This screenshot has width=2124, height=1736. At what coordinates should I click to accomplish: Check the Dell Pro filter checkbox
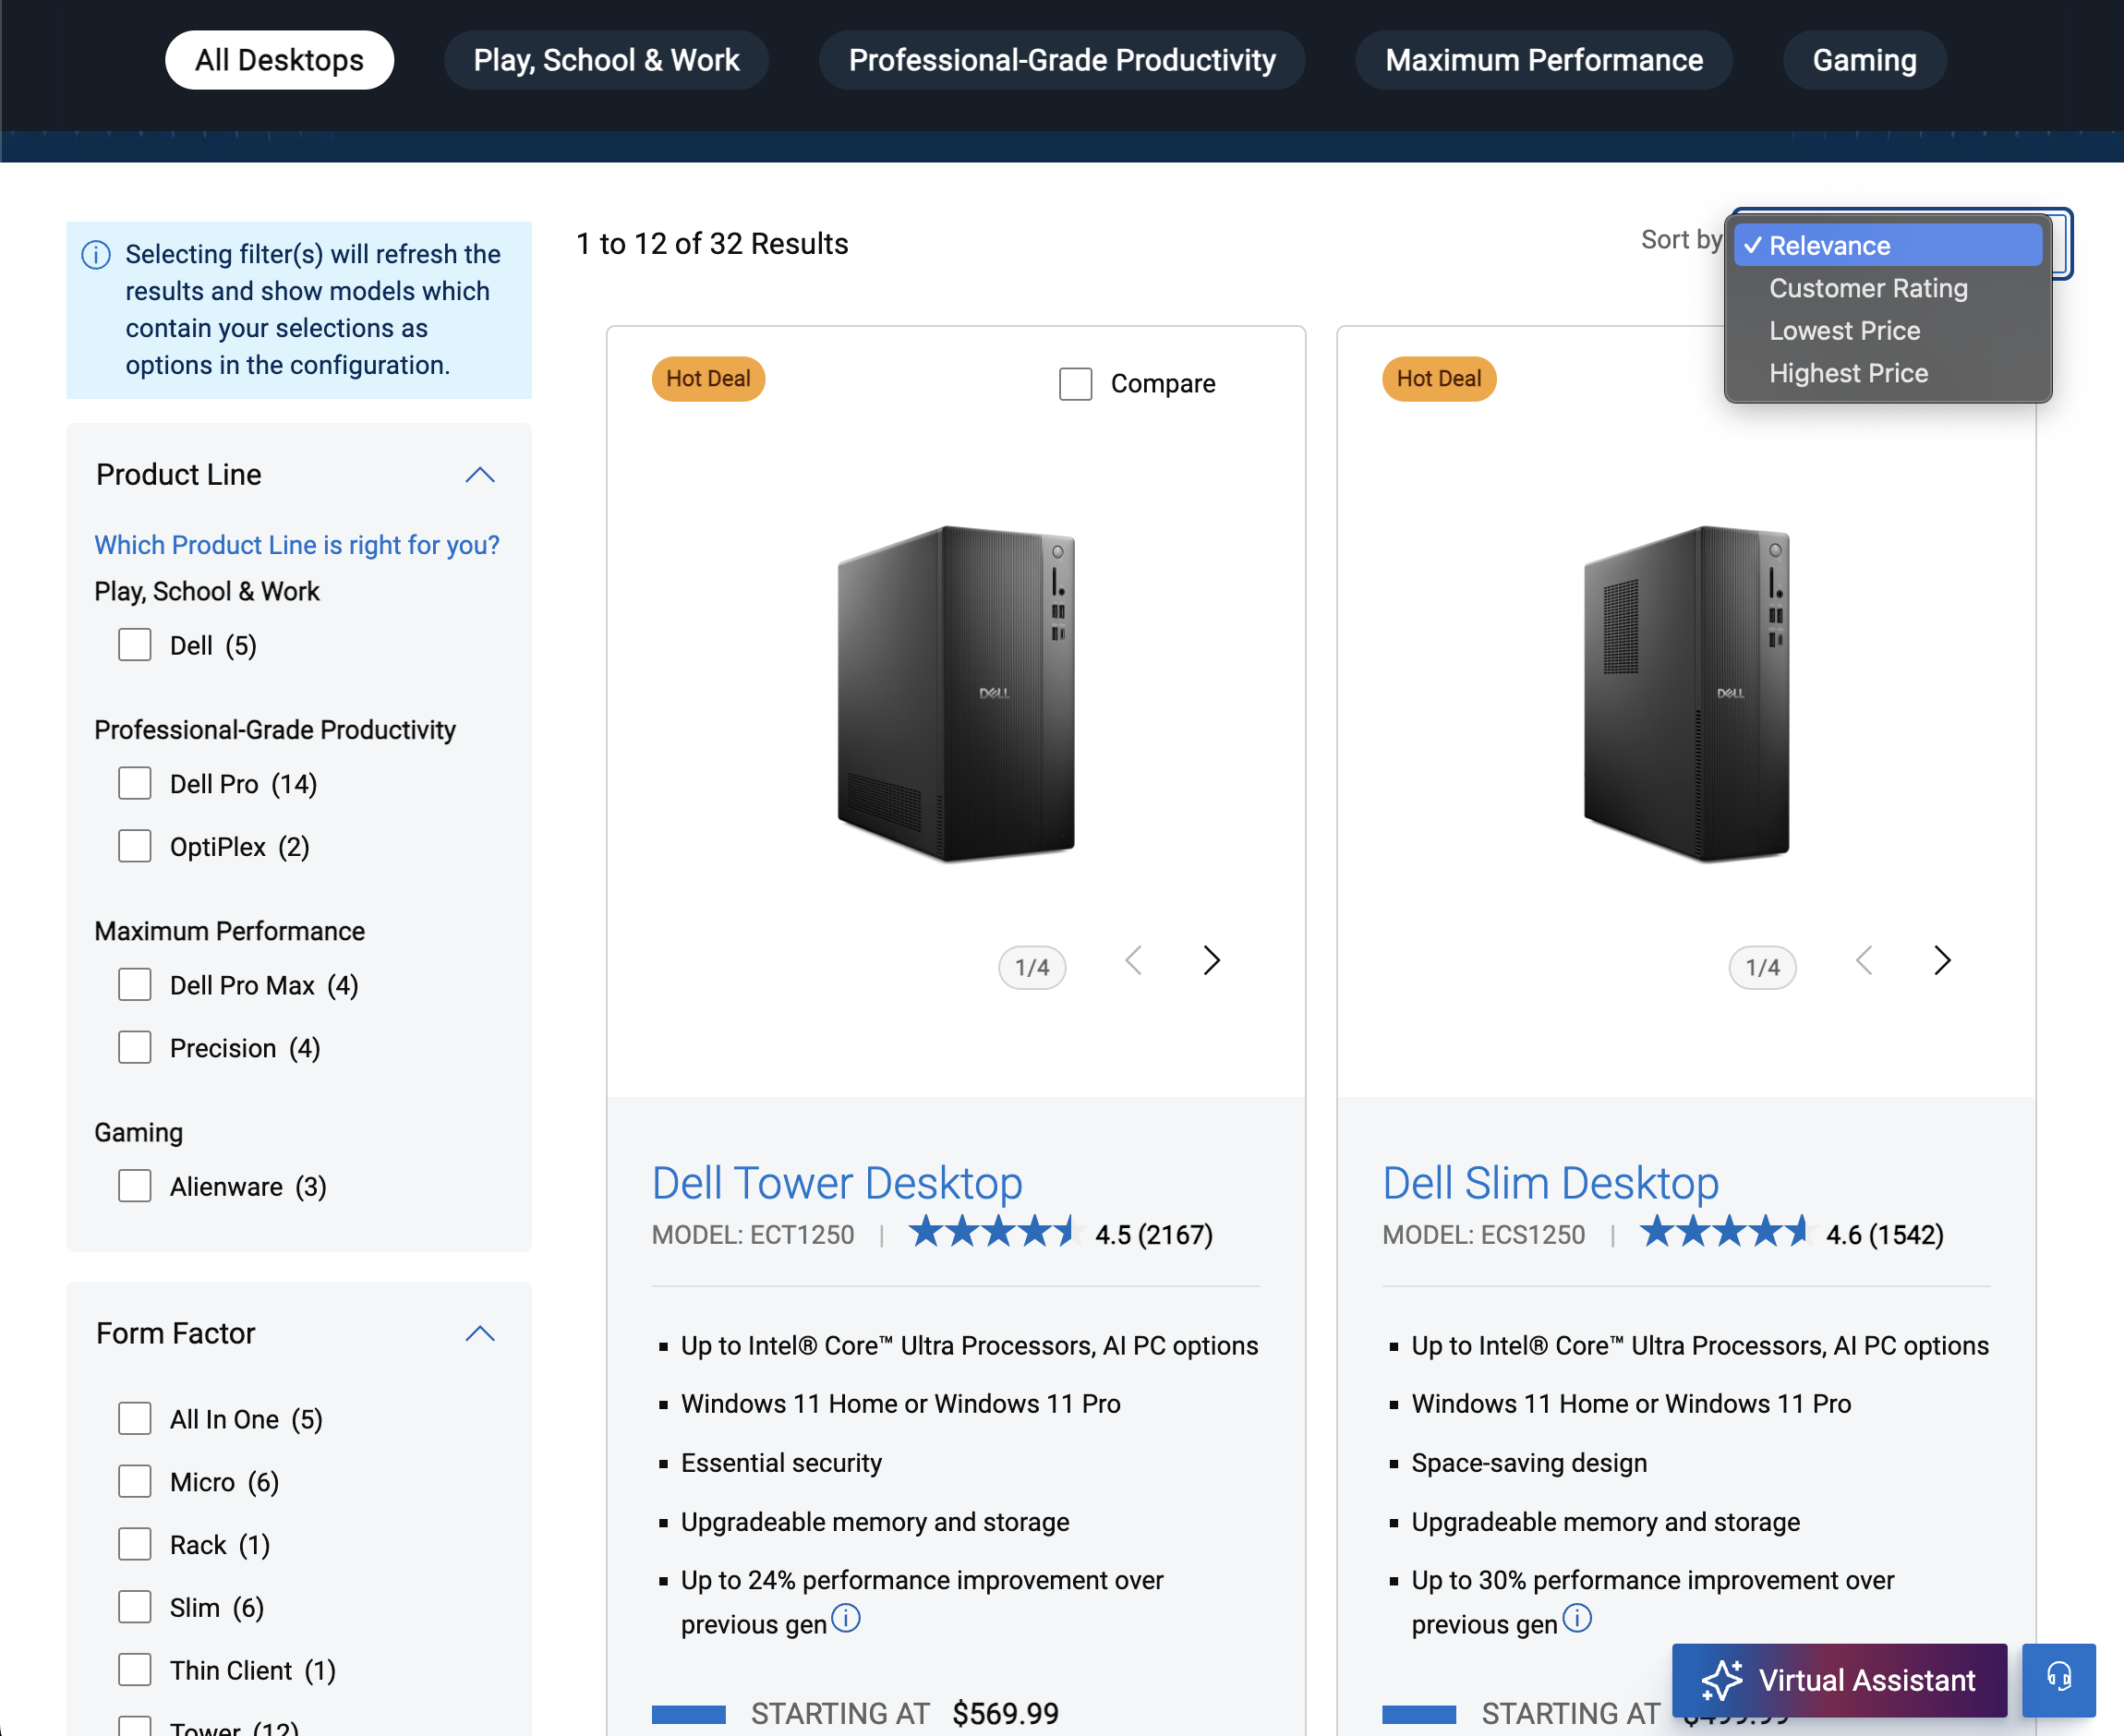click(134, 783)
